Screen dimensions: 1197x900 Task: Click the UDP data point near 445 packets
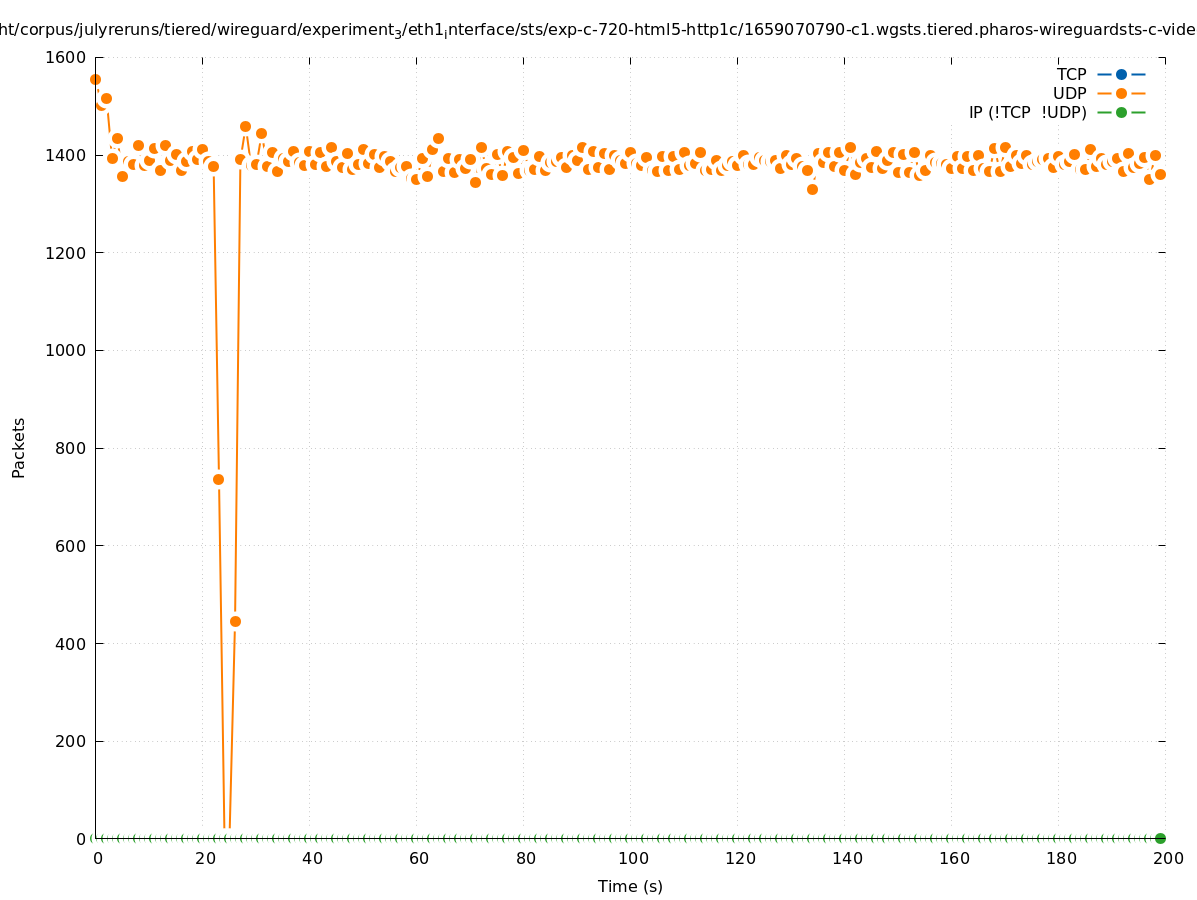coord(235,621)
